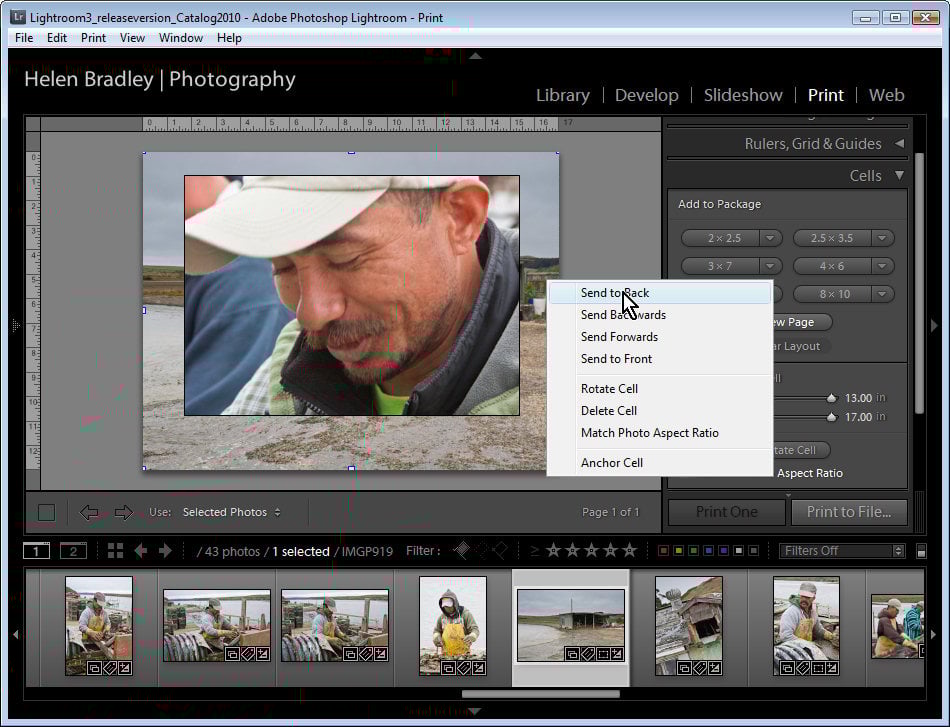Image resolution: width=950 pixels, height=727 pixels.
Task: Go to previous page using left arrow
Action: [89, 513]
